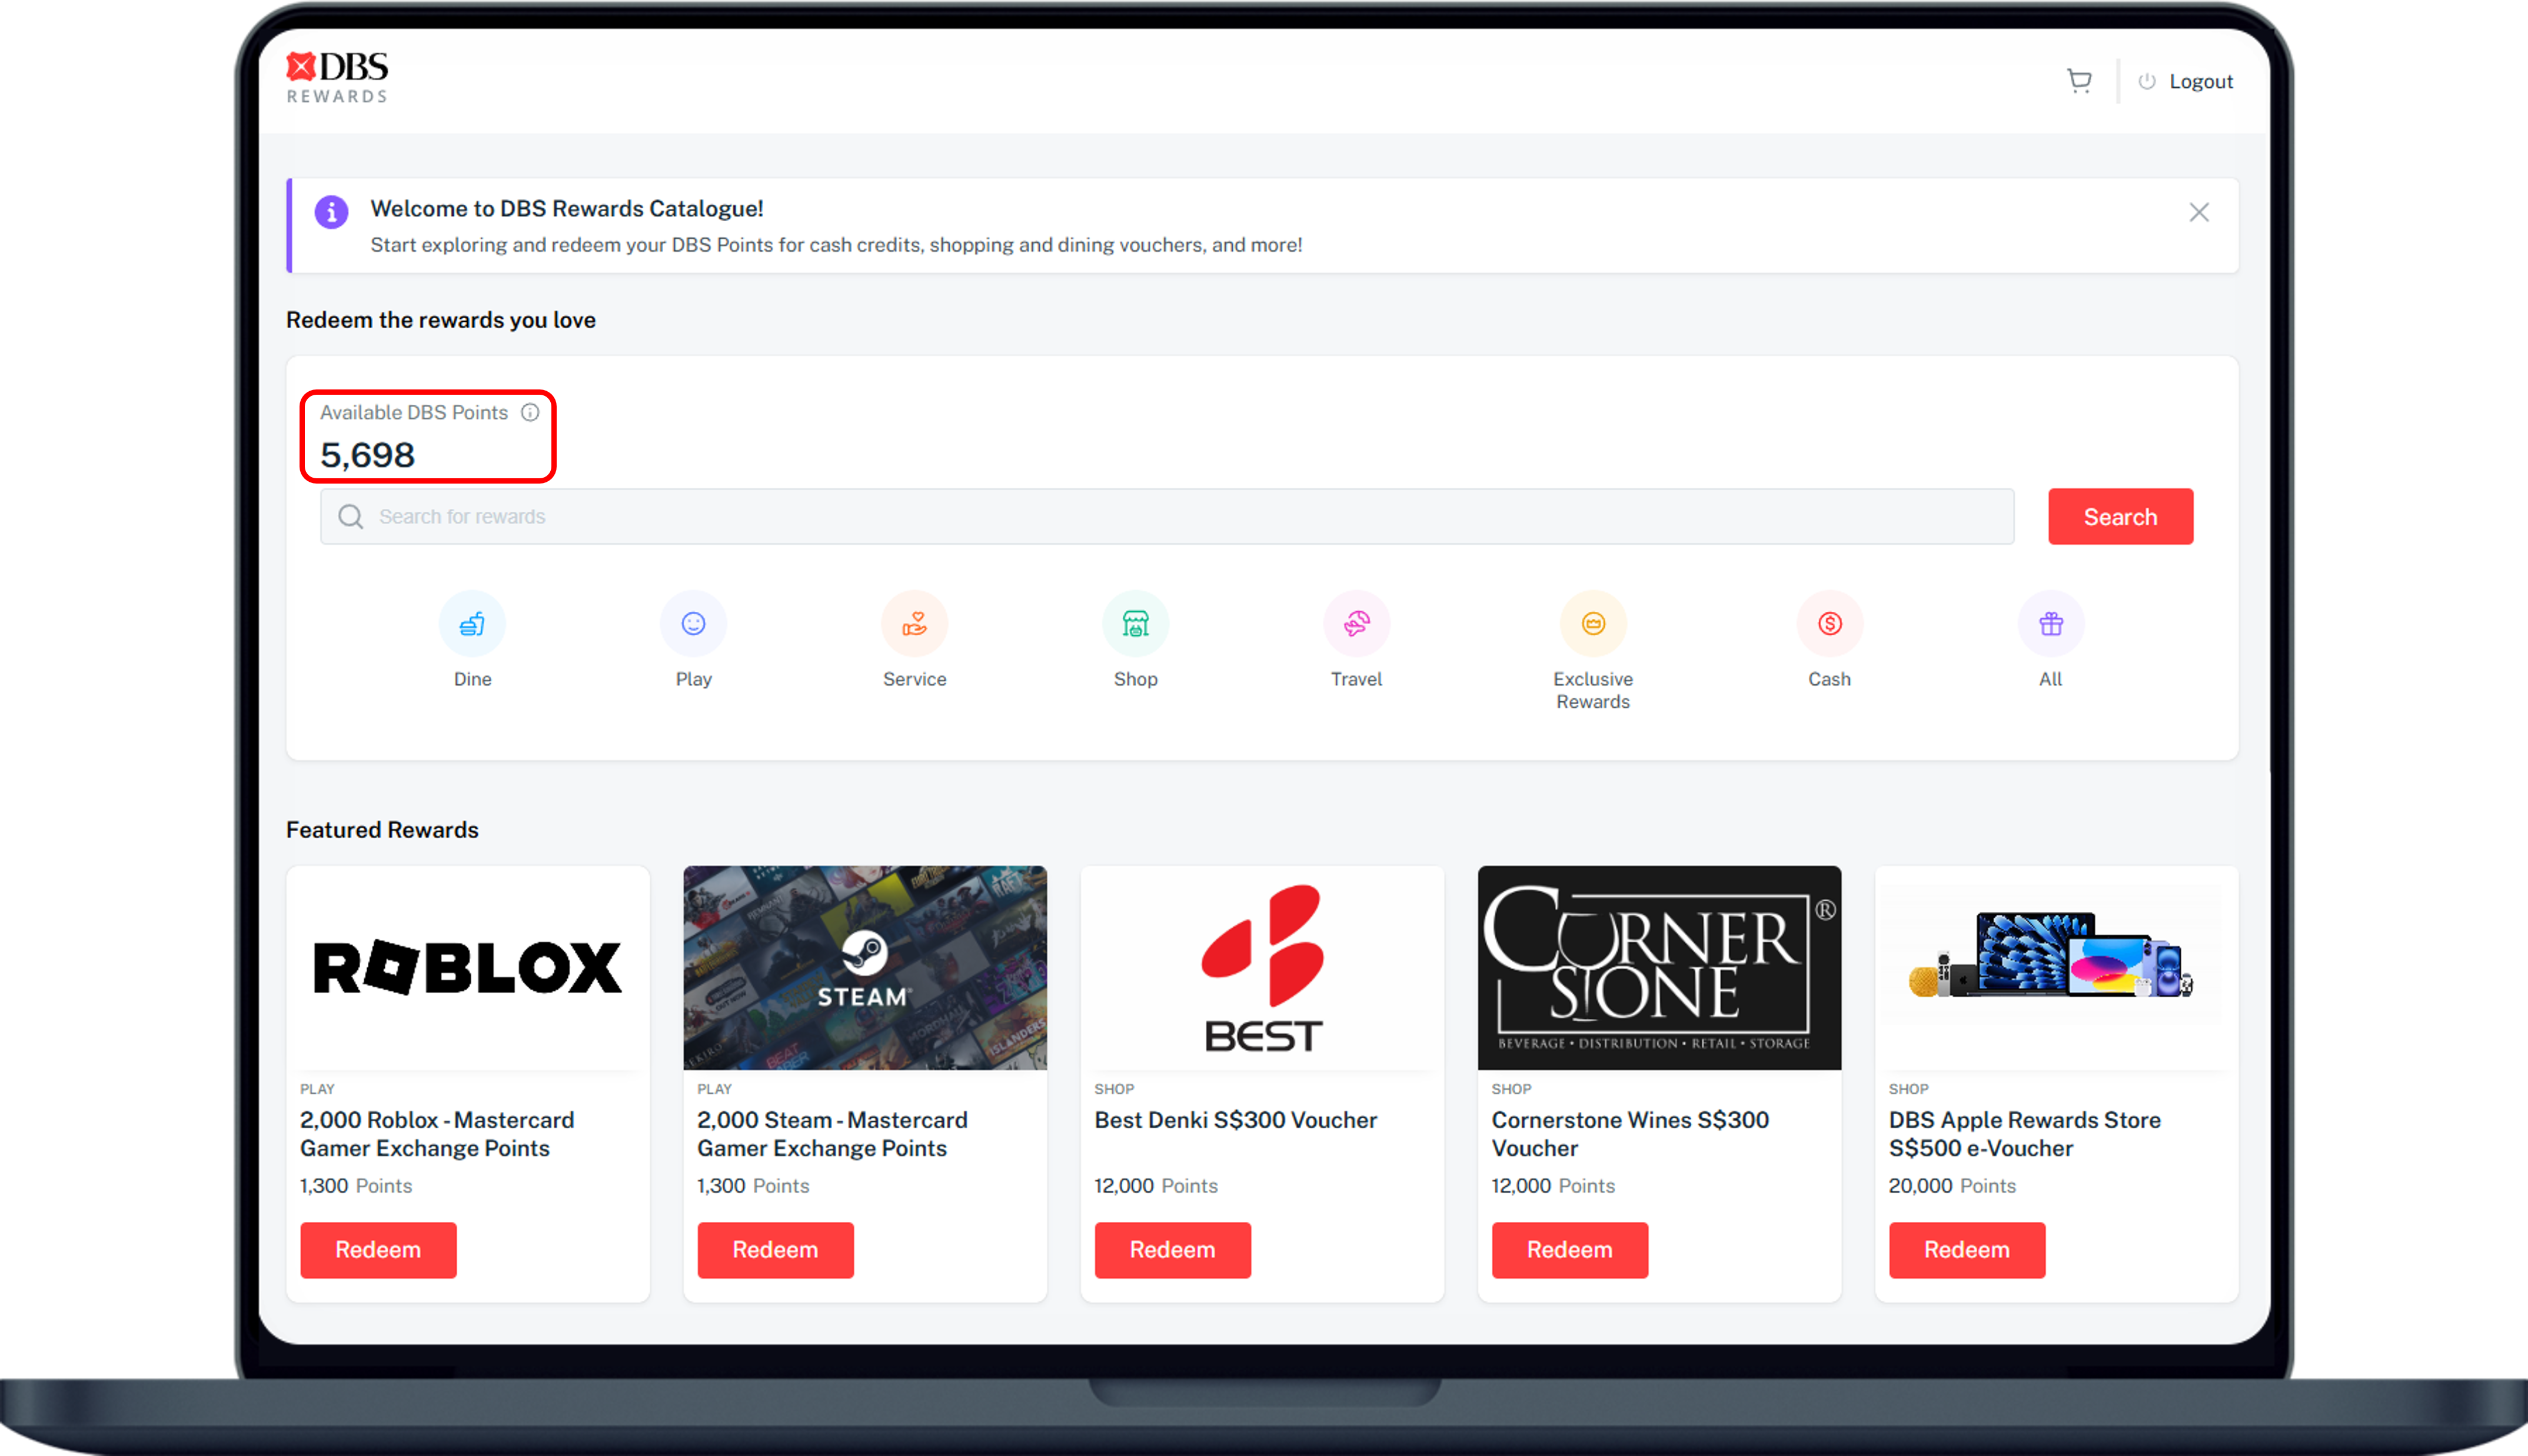The width and height of the screenshot is (2528, 1456).
Task: Redeem DBS Apple Rewards Store e-Voucher
Action: click(1966, 1249)
